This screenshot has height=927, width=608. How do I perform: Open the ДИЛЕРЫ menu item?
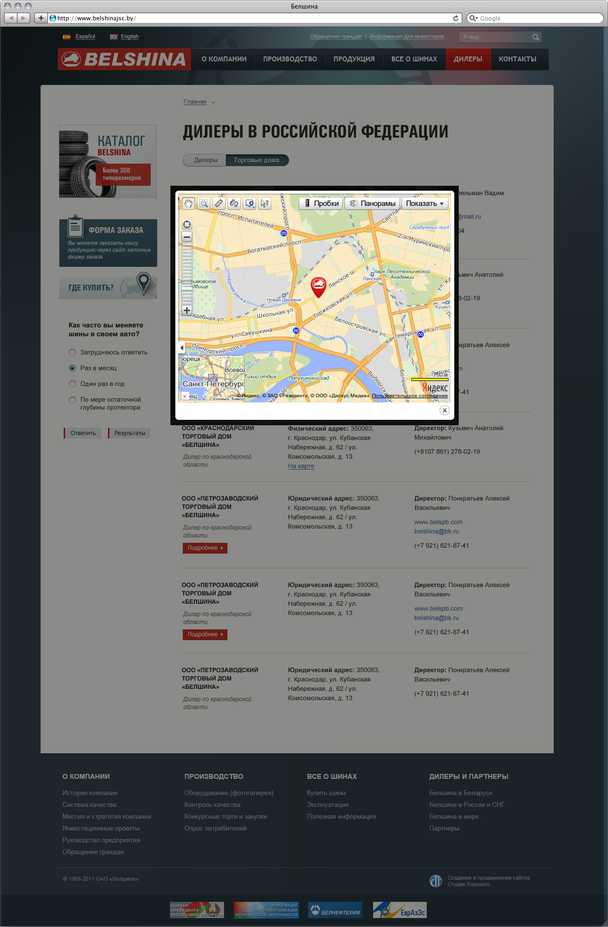pos(468,59)
